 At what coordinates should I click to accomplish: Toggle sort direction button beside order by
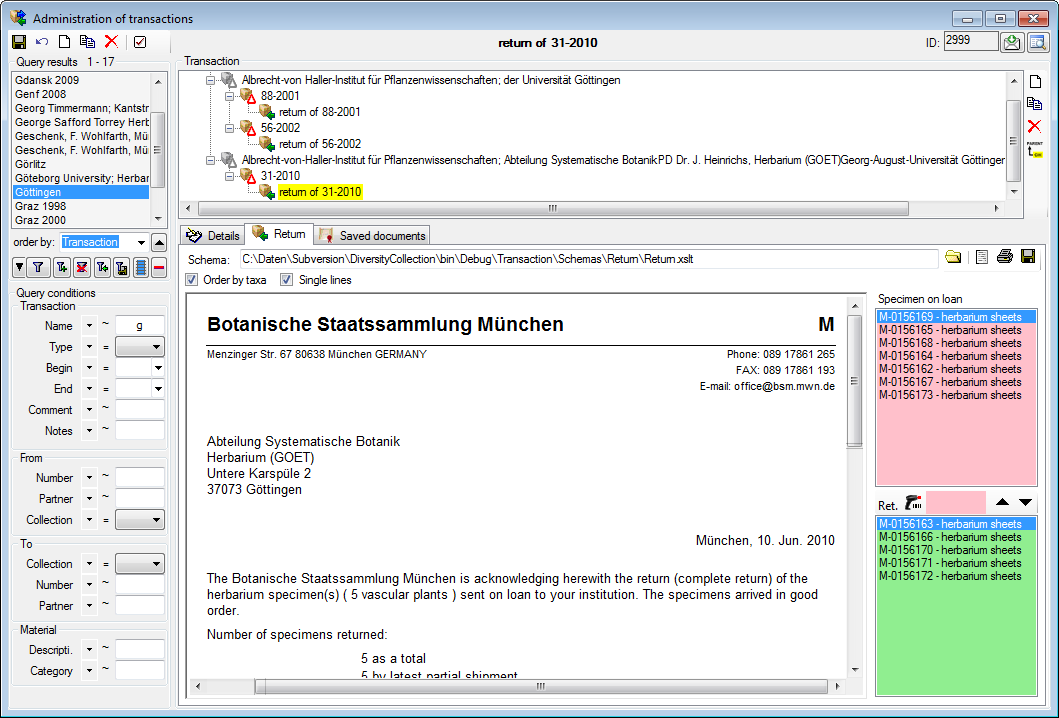click(159, 242)
